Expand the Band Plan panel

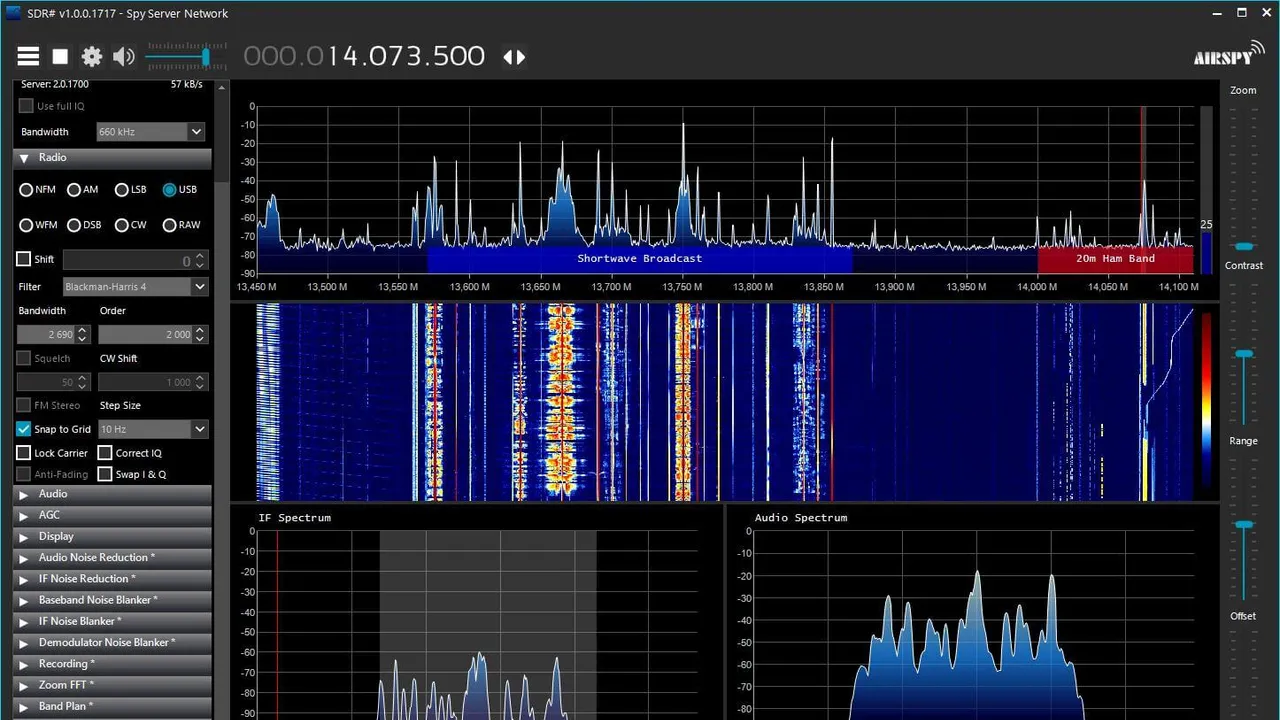click(x=112, y=707)
